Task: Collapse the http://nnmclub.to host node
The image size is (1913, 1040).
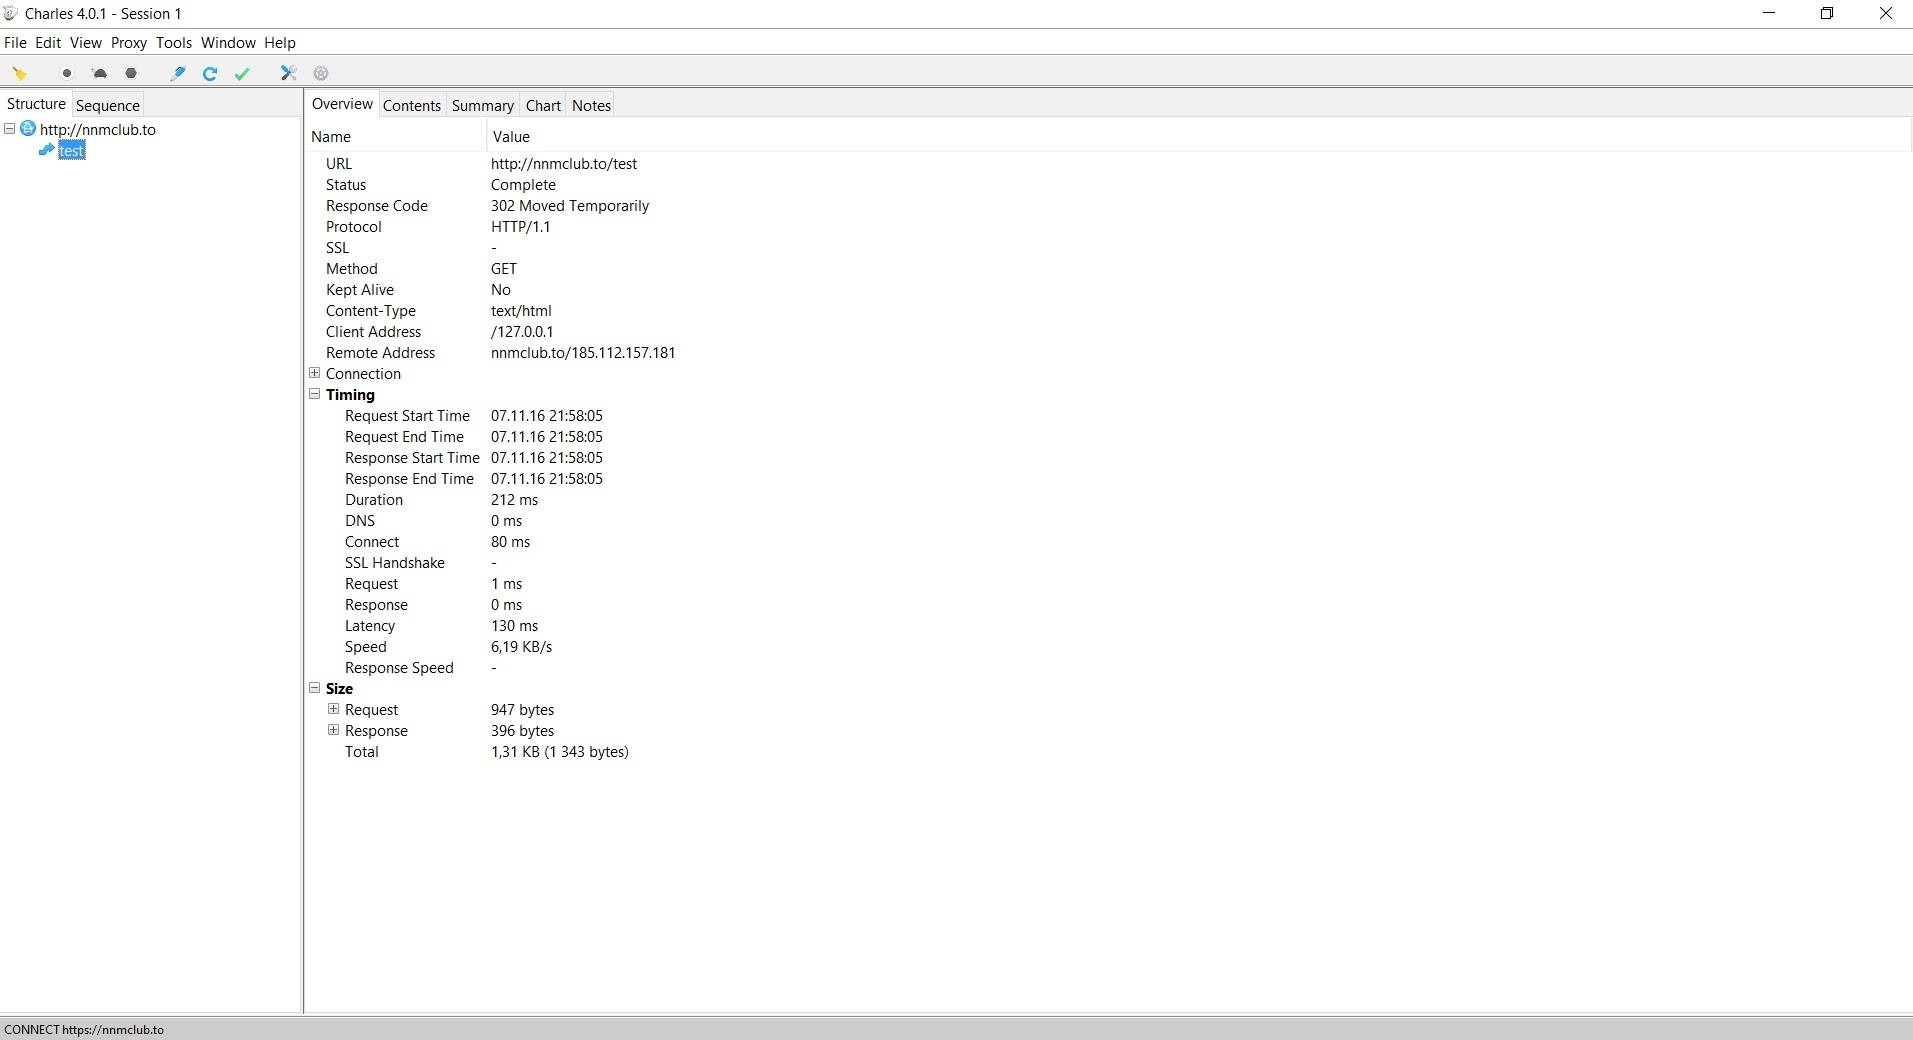Action: point(9,129)
